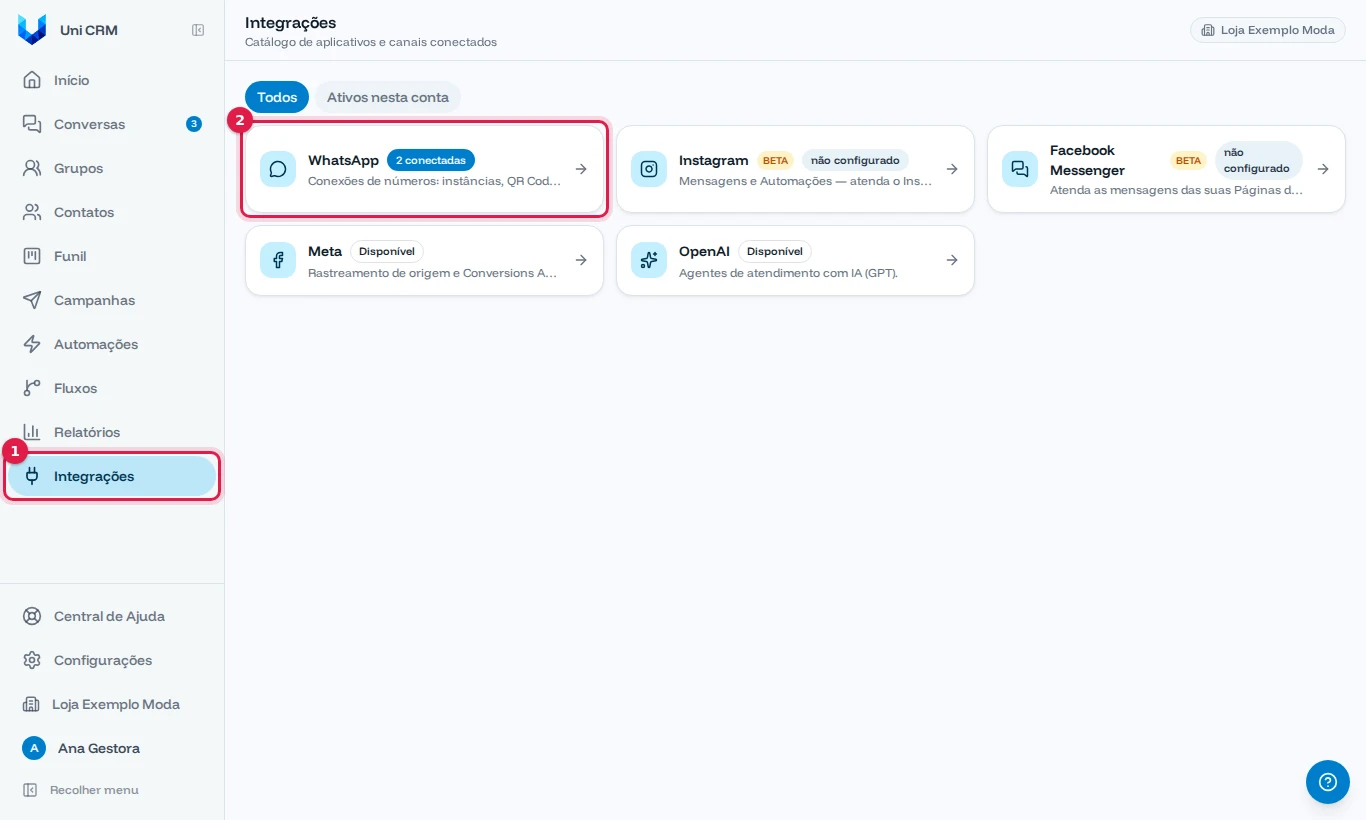Click the 2 conectadas badge
The image size is (1366, 820).
[x=431, y=160]
